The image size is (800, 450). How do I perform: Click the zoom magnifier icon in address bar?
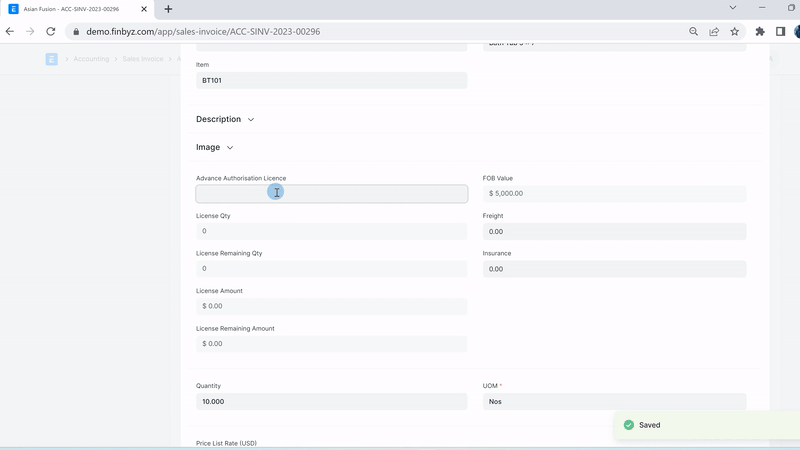click(693, 31)
